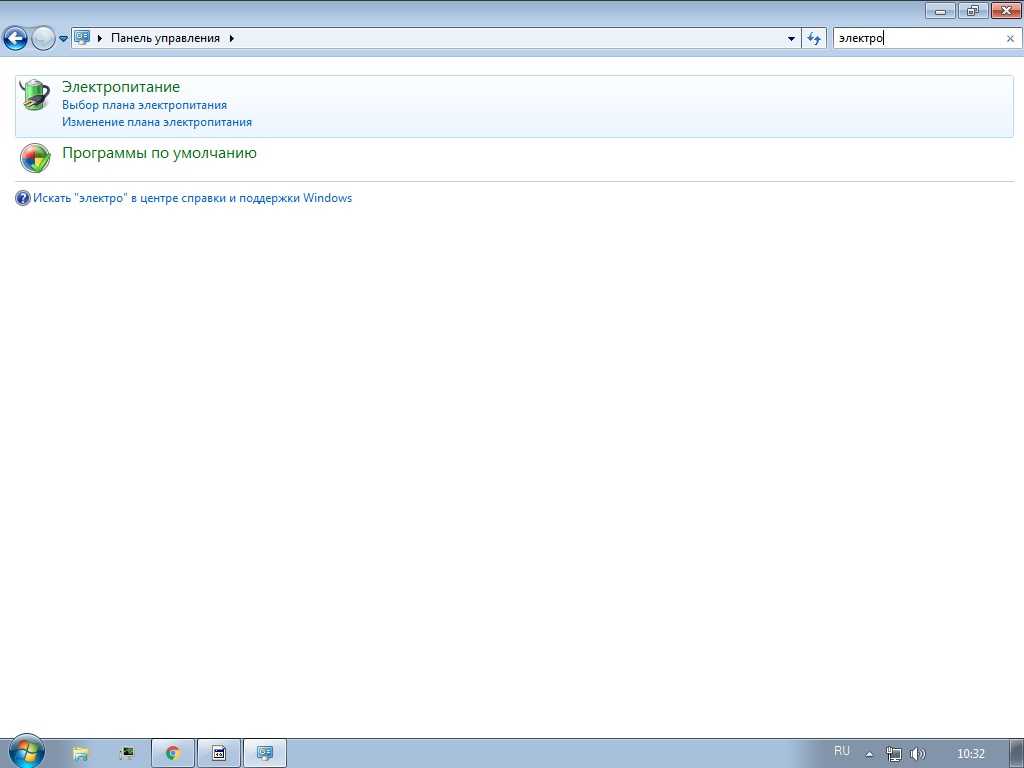Click the network tray icon

pyautogui.click(x=894, y=753)
